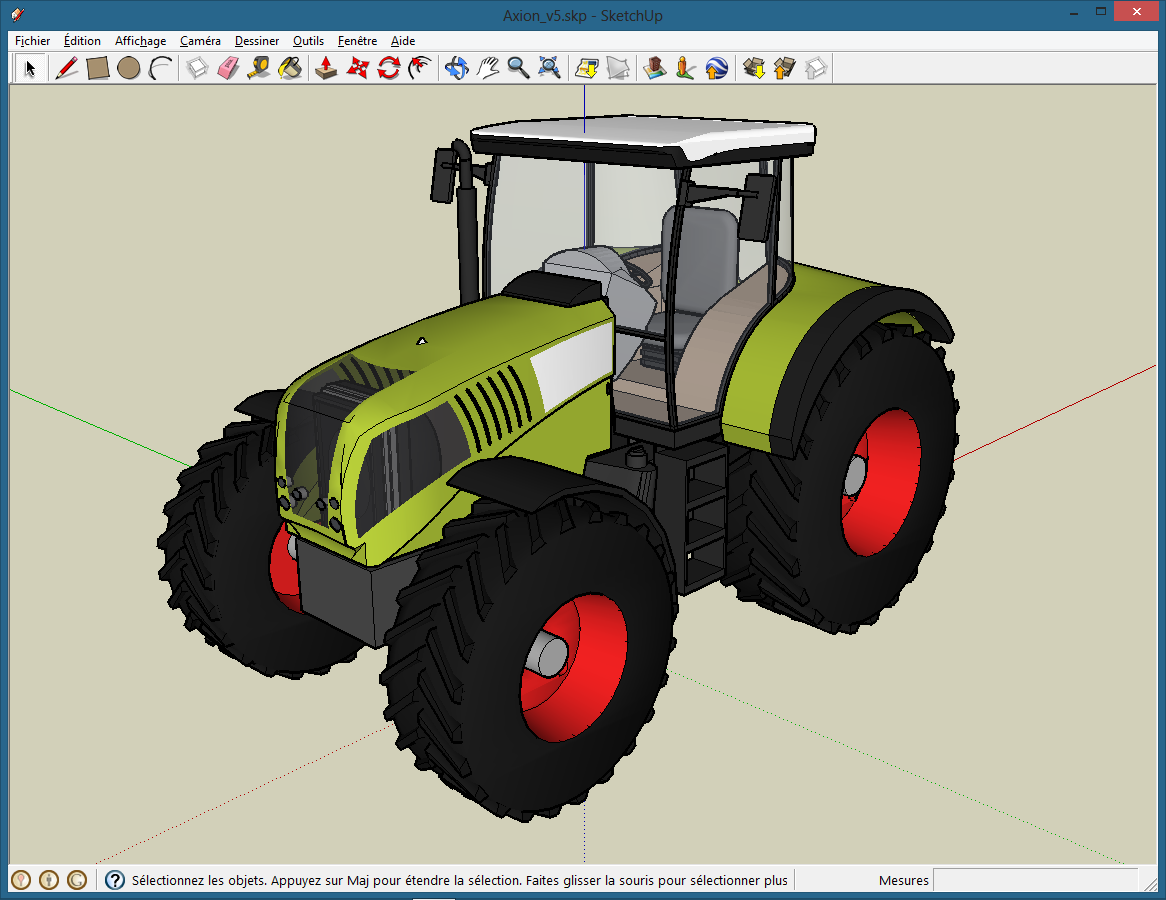Activate the Circle tool
The width and height of the screenshot is (1166, 900).
pos(128,68)
